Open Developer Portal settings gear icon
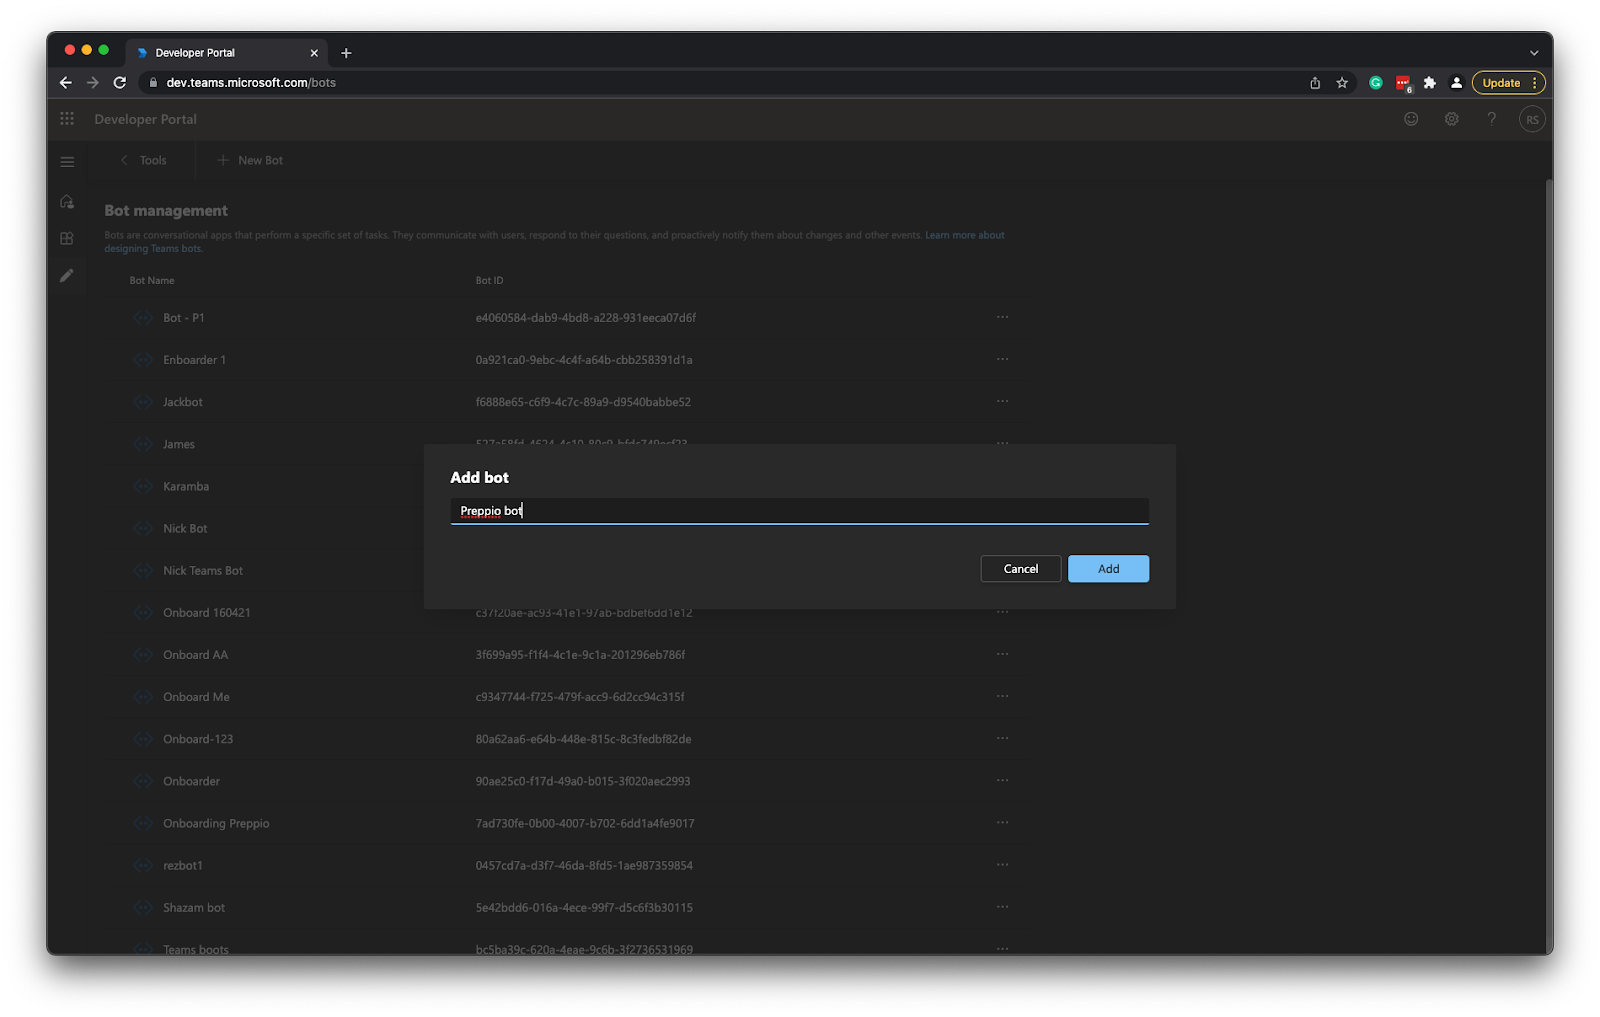This screenshot has height=1017, width=1600. (1451, 118)
